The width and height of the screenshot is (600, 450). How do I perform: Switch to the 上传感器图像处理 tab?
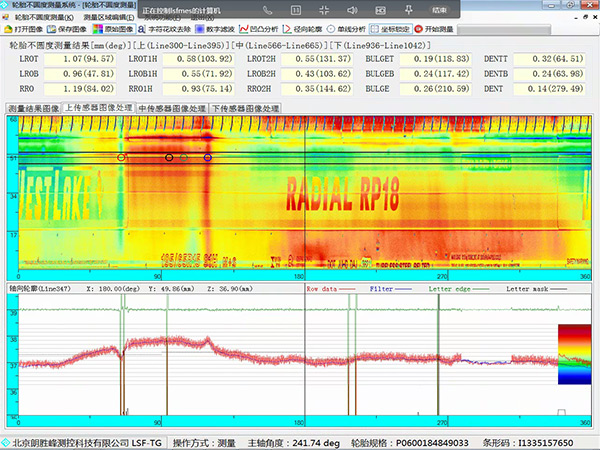click(x=99, y=108)
